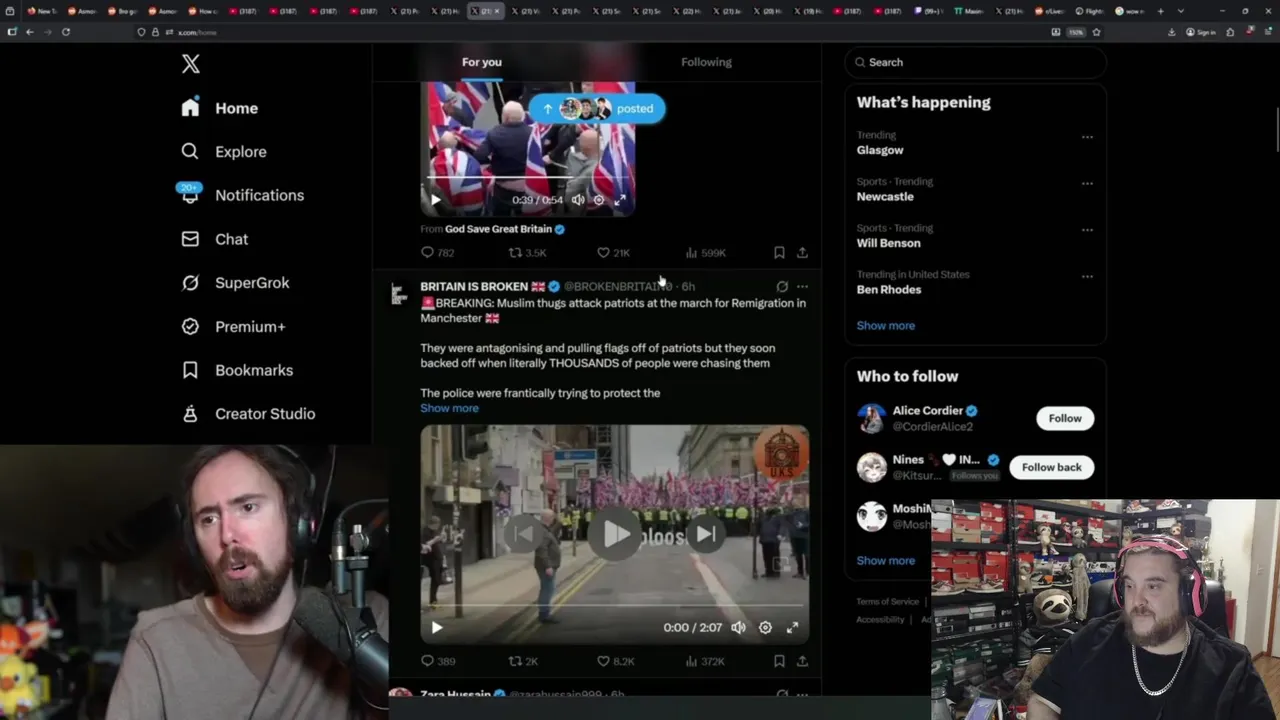
Task: Open Chat envelope in sidebar
Action: pyautogui.click(x=190, y=239)
